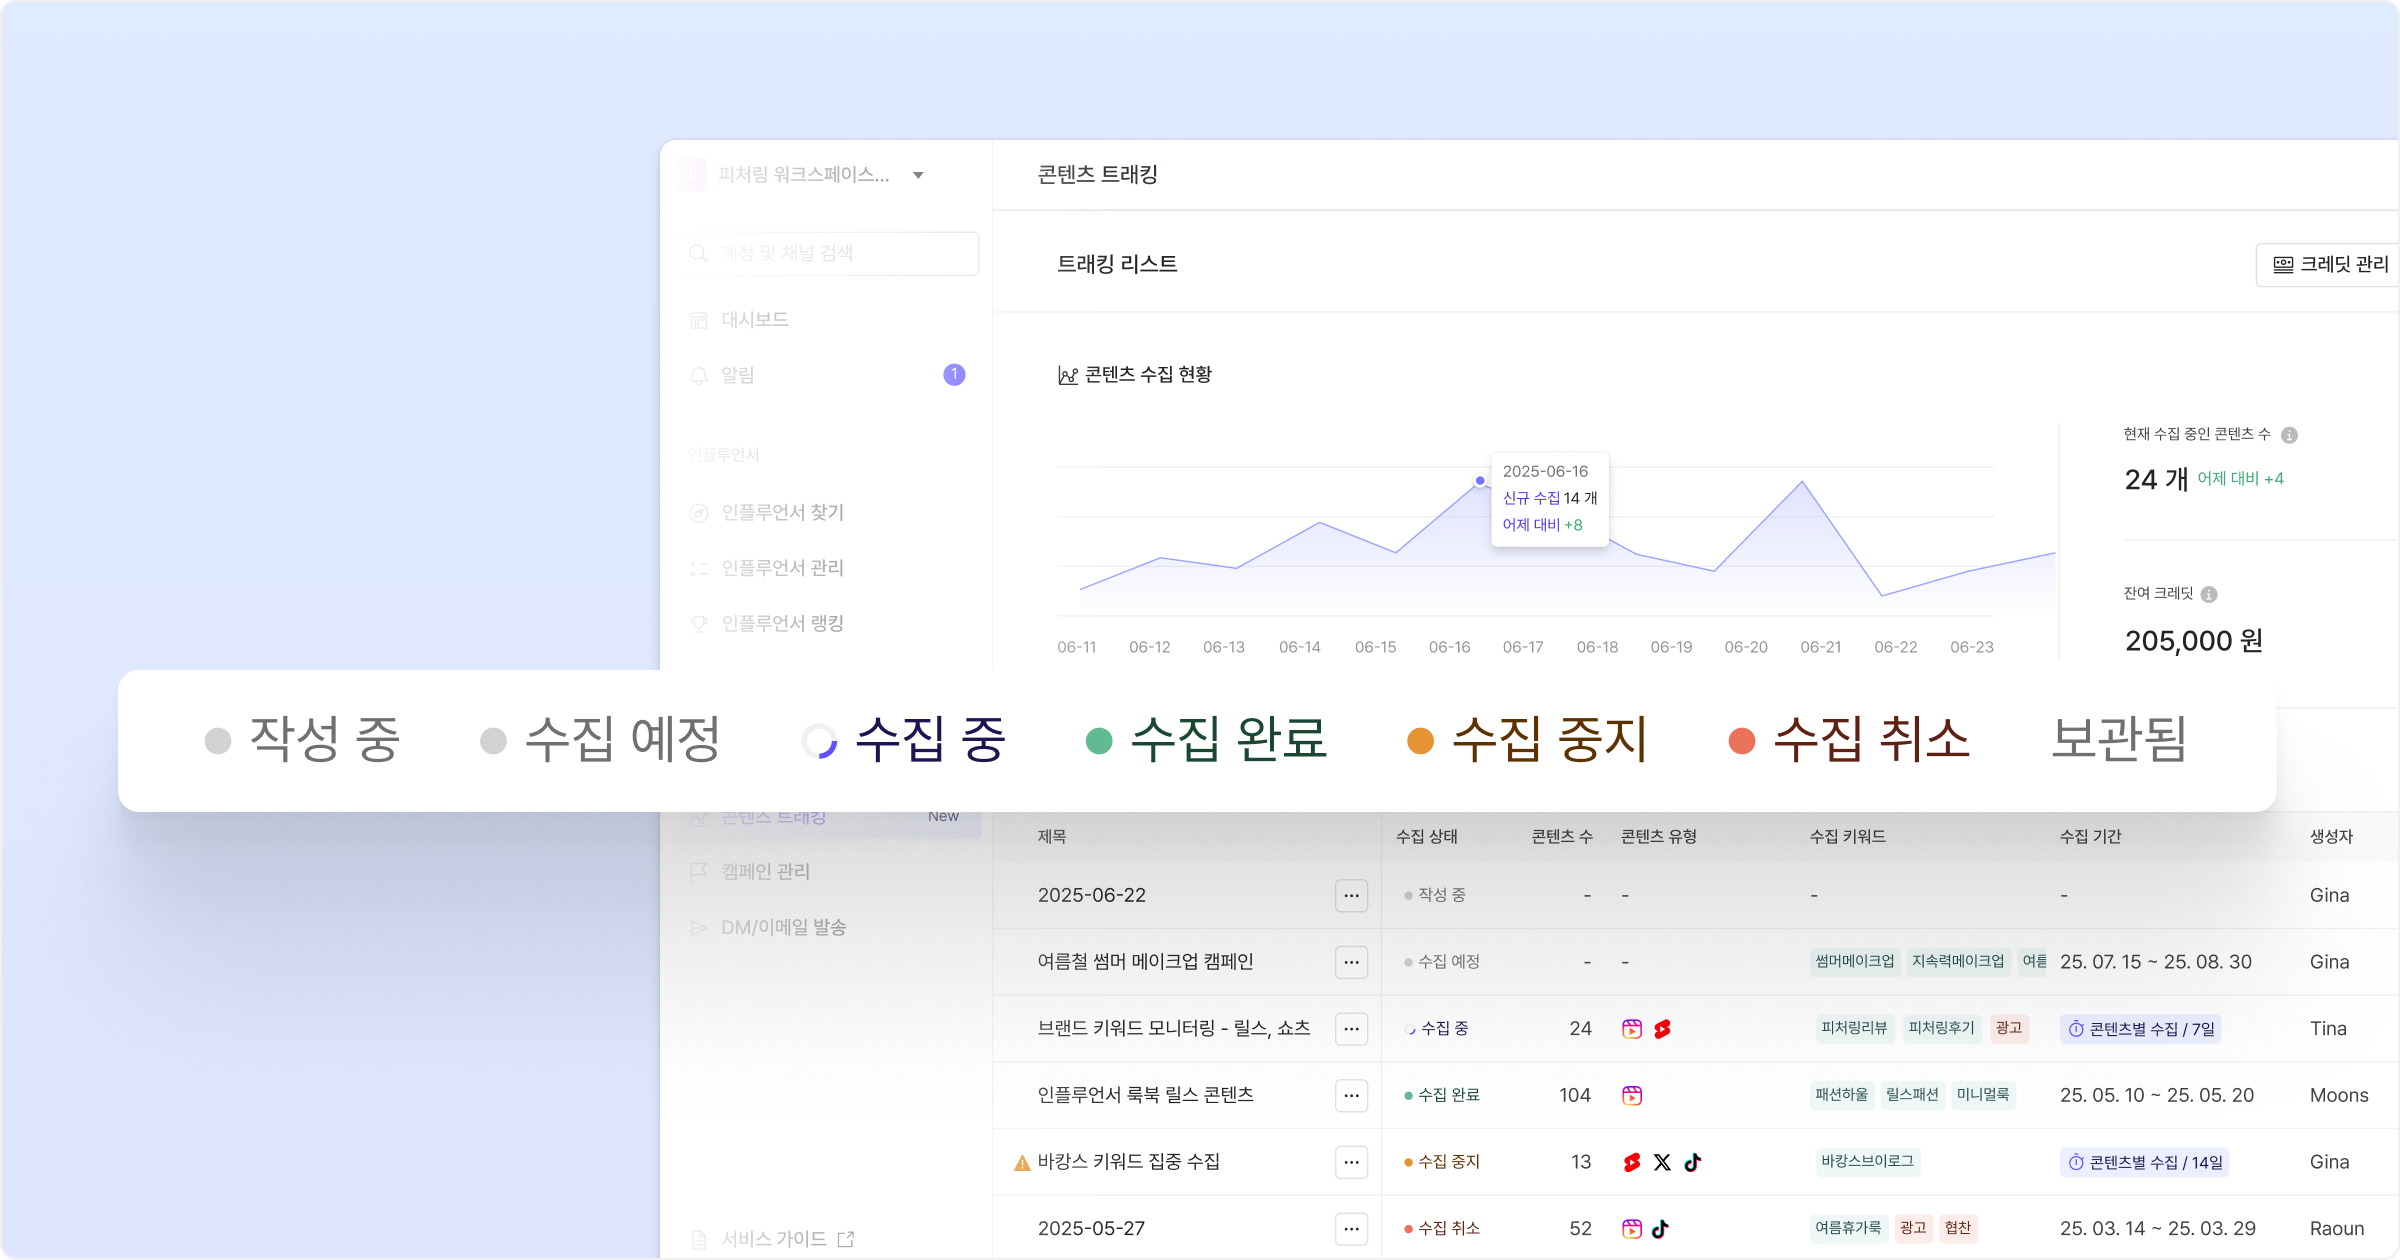Click the info icon beside 현재 수집 중인 콘텐츠 수

point(2289,435)
